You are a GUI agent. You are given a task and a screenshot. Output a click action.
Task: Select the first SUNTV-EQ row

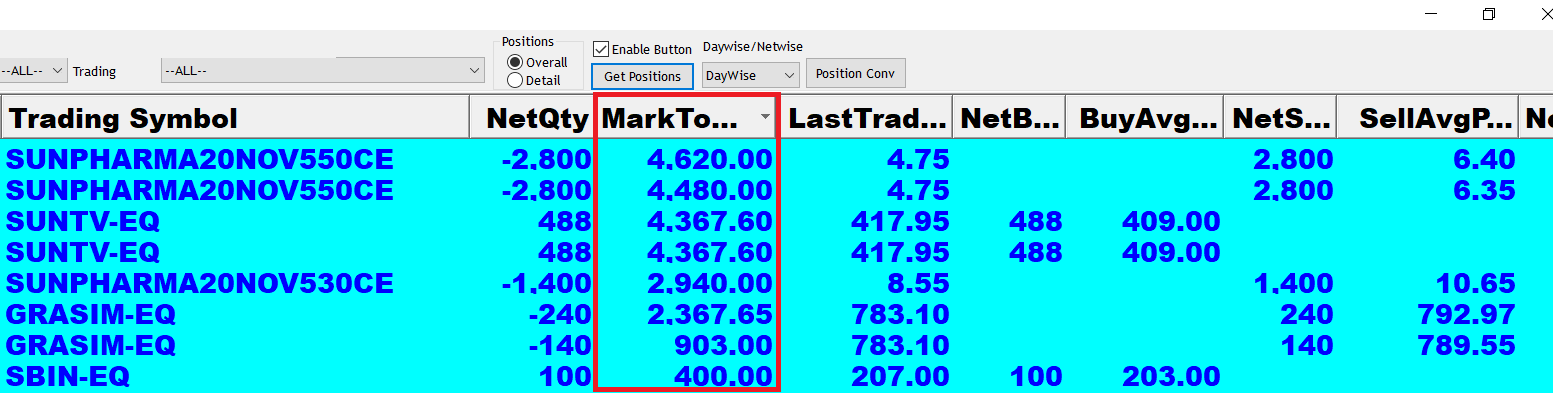click(776, 222)
